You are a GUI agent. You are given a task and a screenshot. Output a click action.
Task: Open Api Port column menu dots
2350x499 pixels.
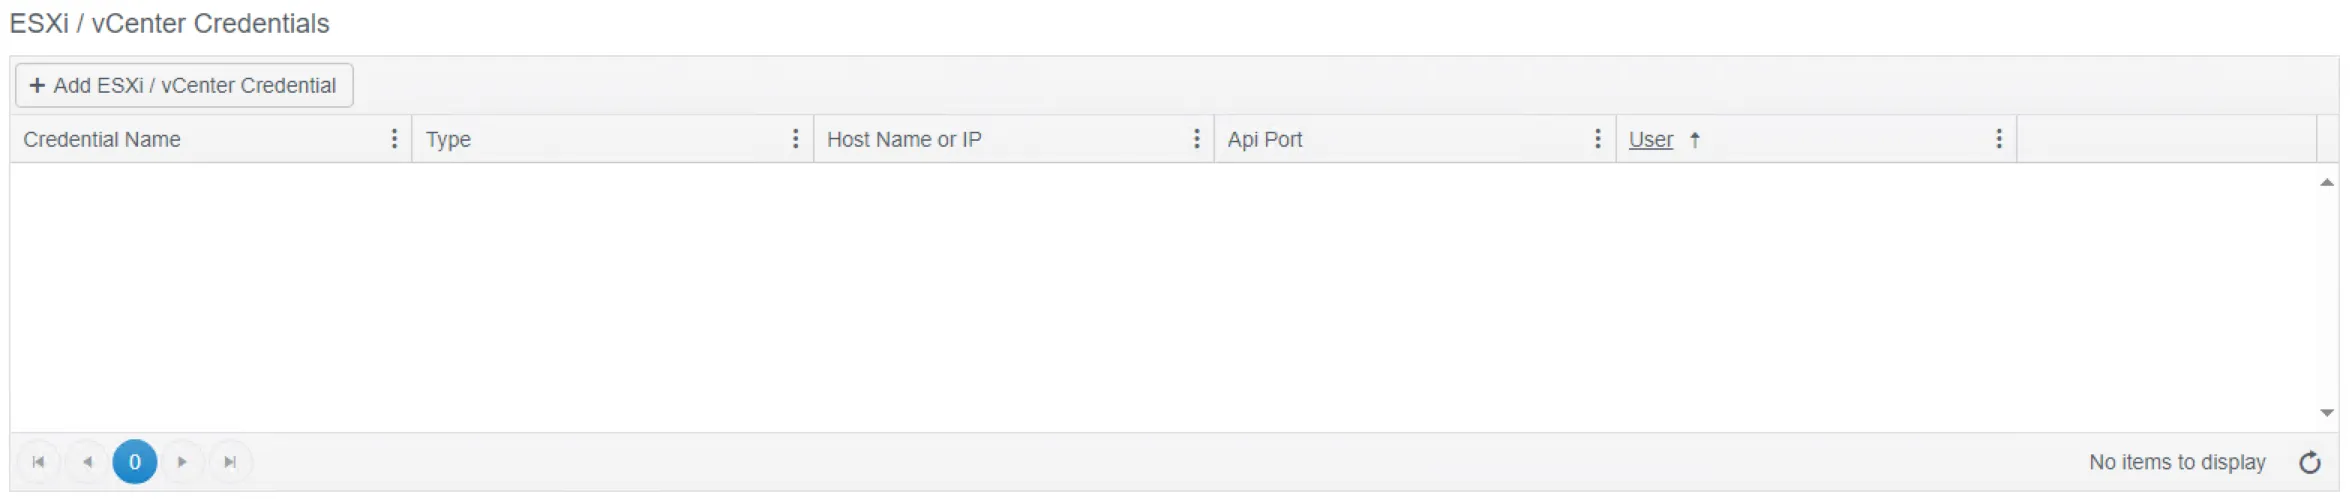pos(1597,139)
